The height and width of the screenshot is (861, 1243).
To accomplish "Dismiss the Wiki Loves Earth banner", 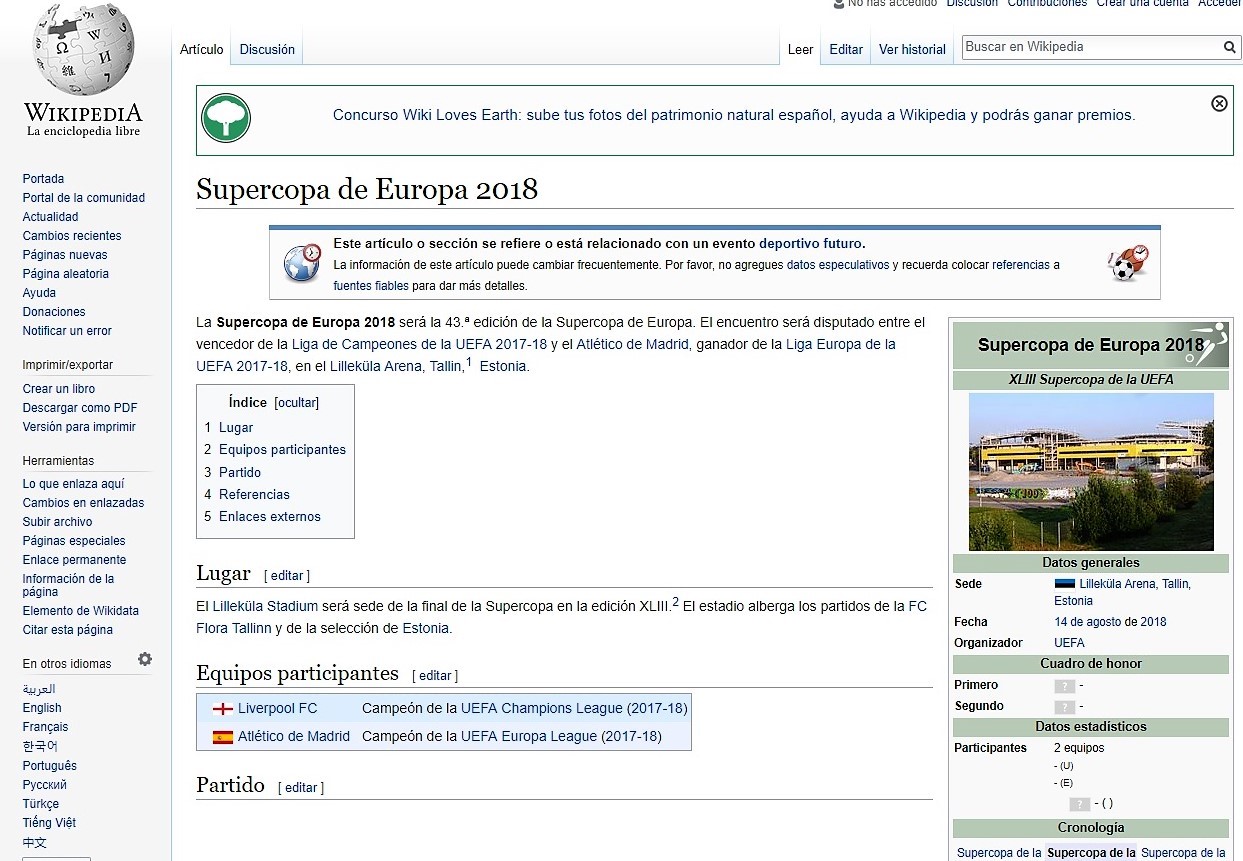I will click(x=1218, y=103).
